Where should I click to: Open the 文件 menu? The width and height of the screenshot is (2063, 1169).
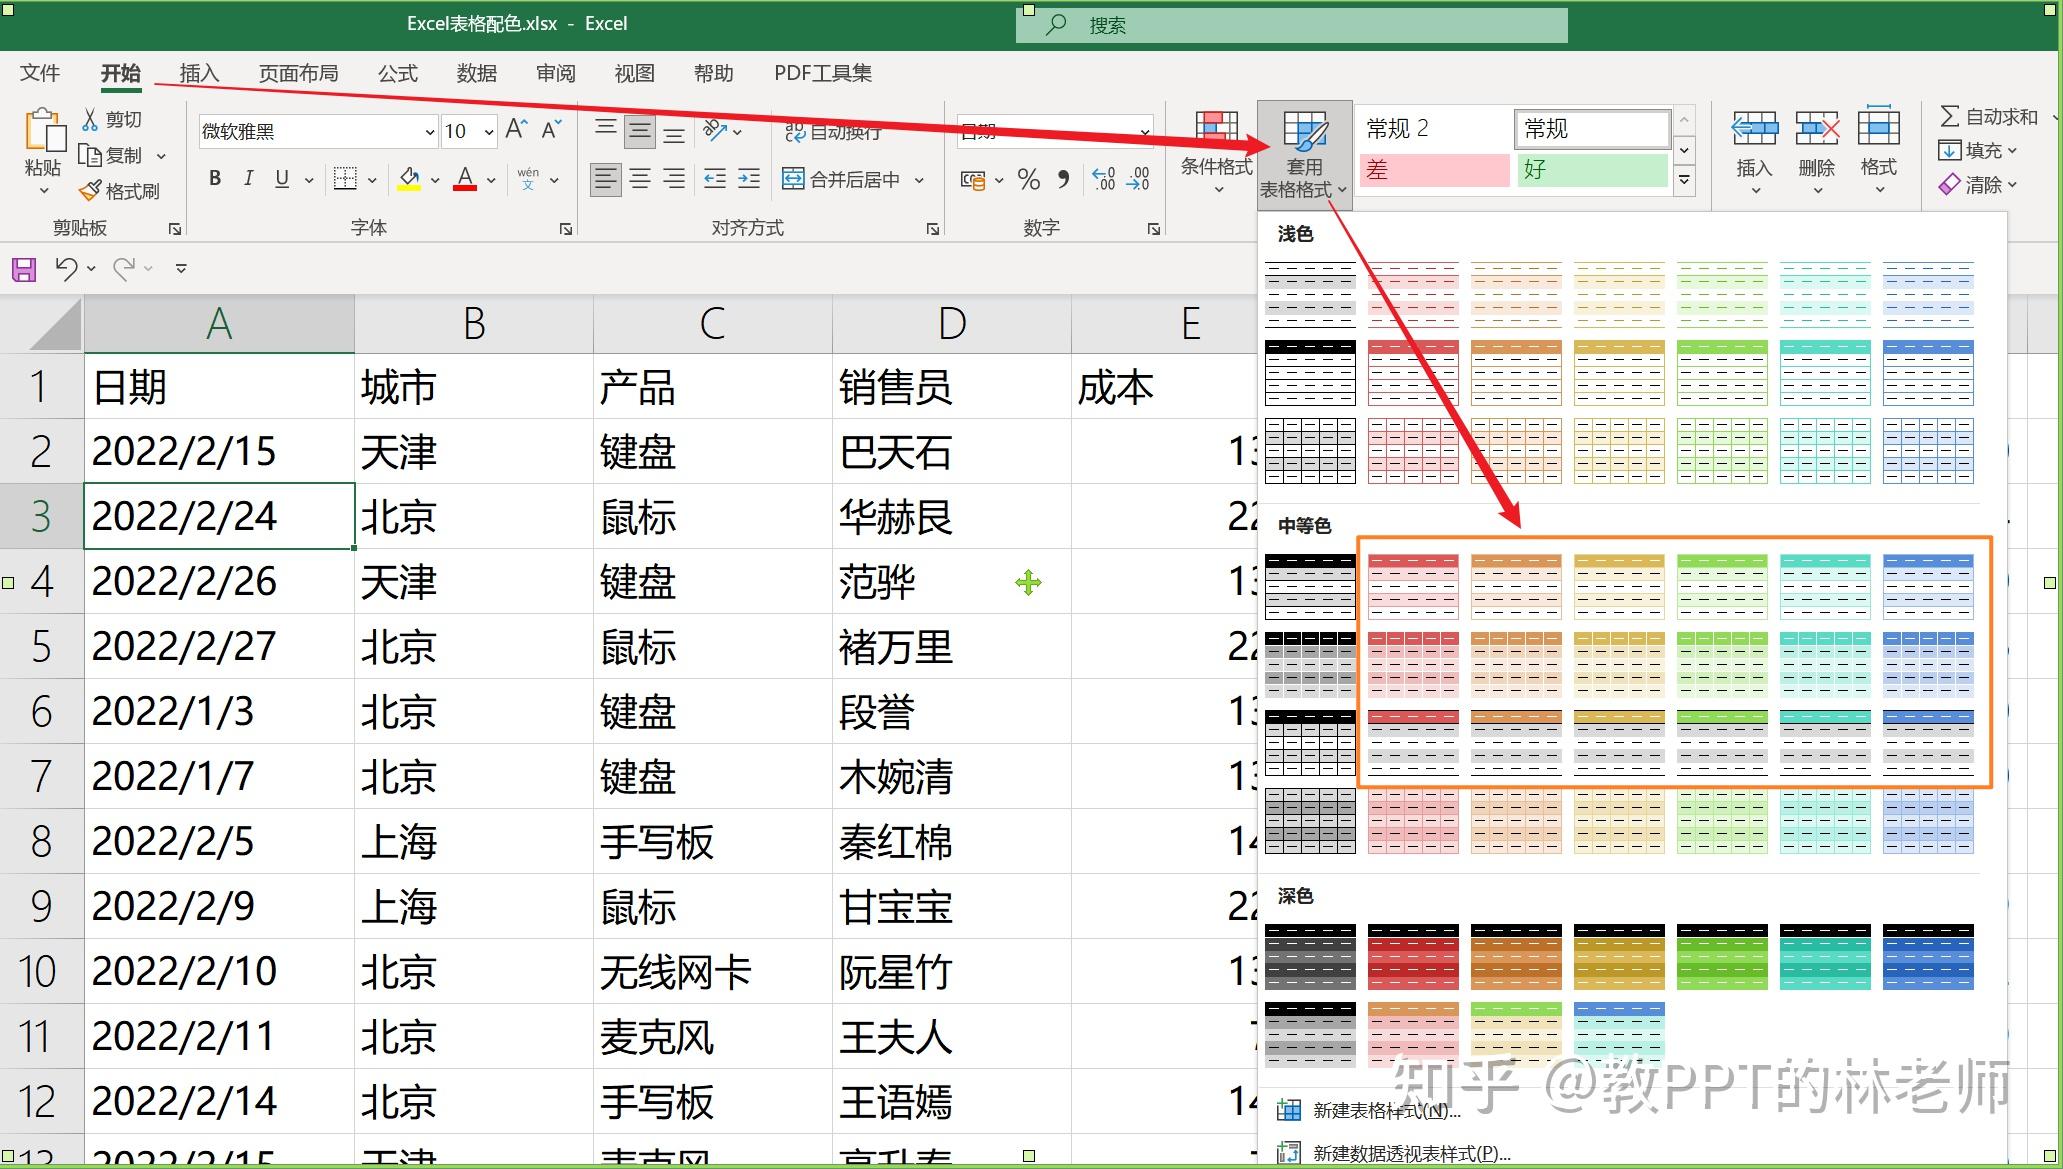pos(40,72)
